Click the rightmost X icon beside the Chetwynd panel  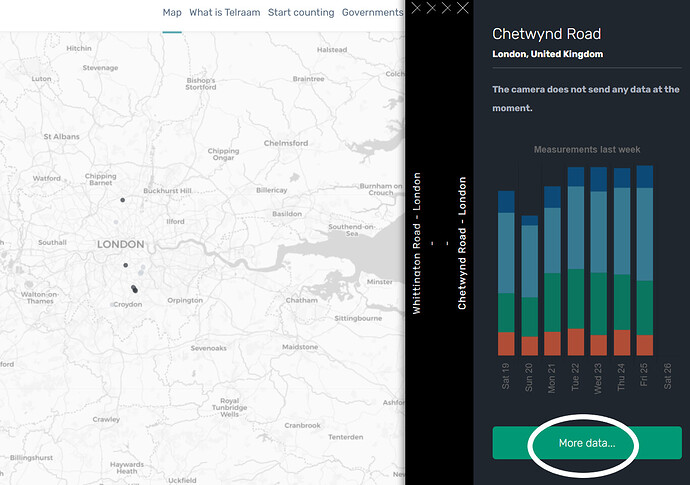[x=462, y=8]
